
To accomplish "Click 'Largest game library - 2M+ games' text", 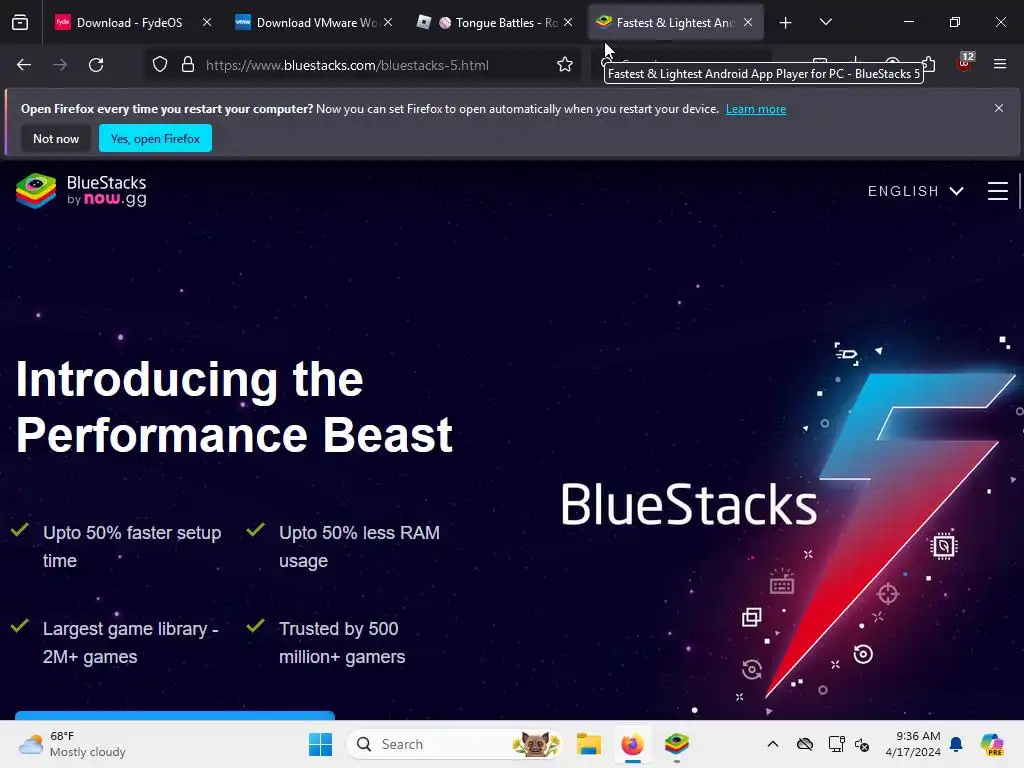I will point(131,643).
